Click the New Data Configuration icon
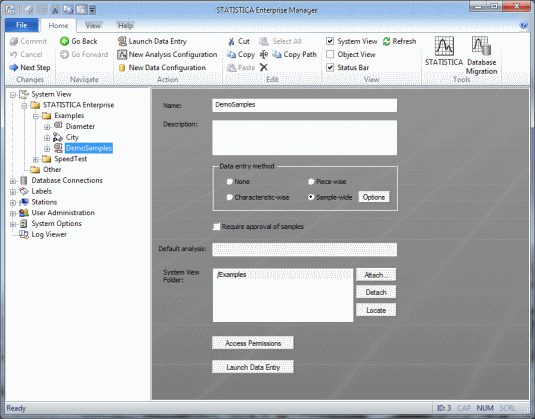Screen dimensions: 535x419 [122, 68]
